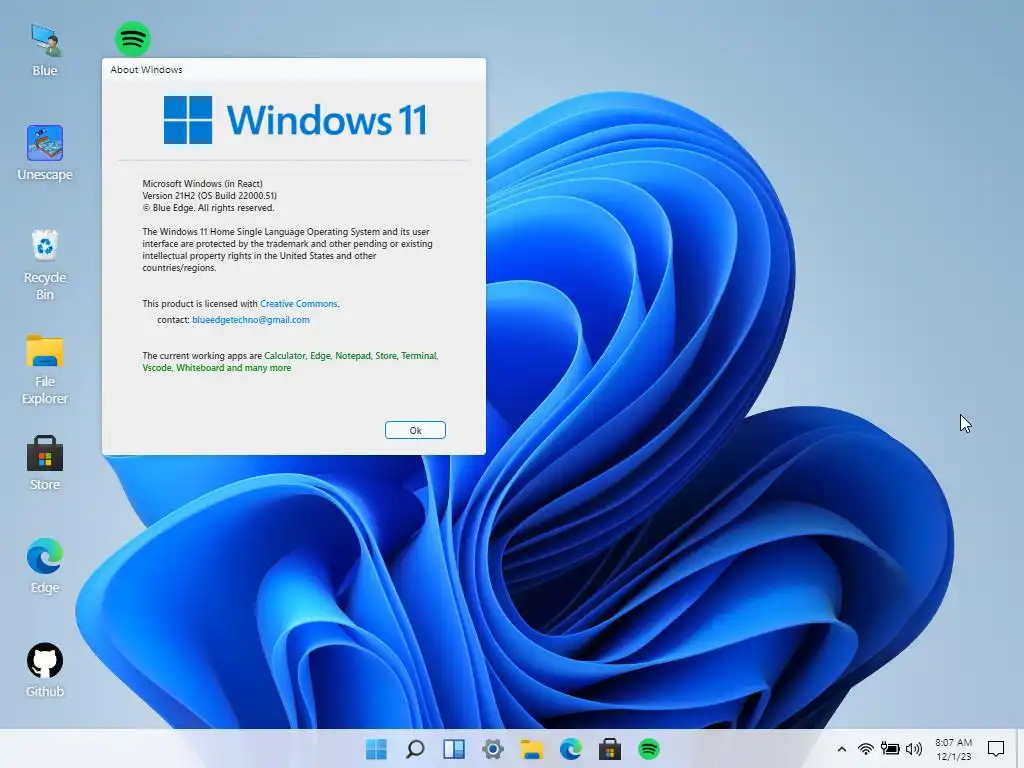The height and width of the screenshot is (768, 1024).
Task: Open taskbar Search magnifier
Action: tap(415, 749)
